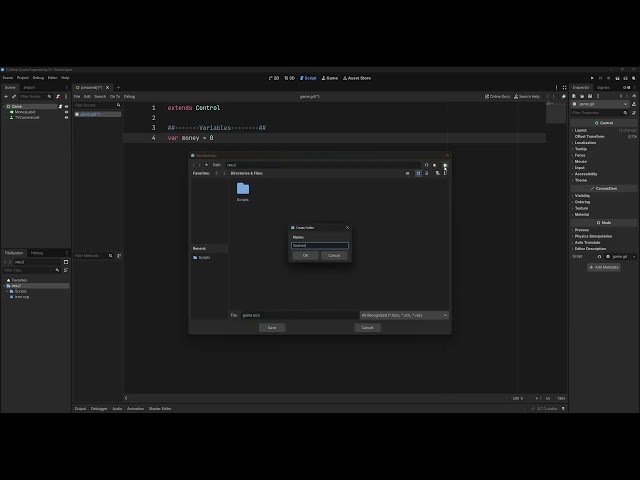Switch dialog to list view
Screen dimensions: 640x480
[x=427, y=173]
